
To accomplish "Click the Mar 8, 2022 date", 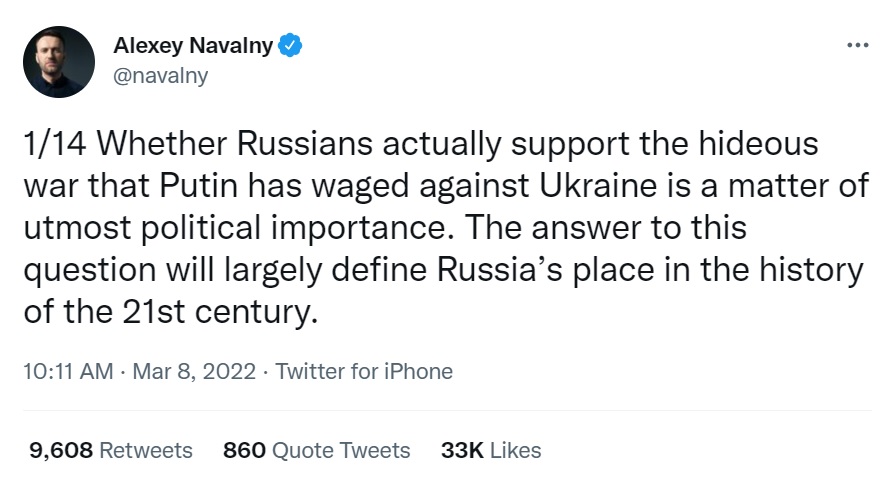I will 193,372.
